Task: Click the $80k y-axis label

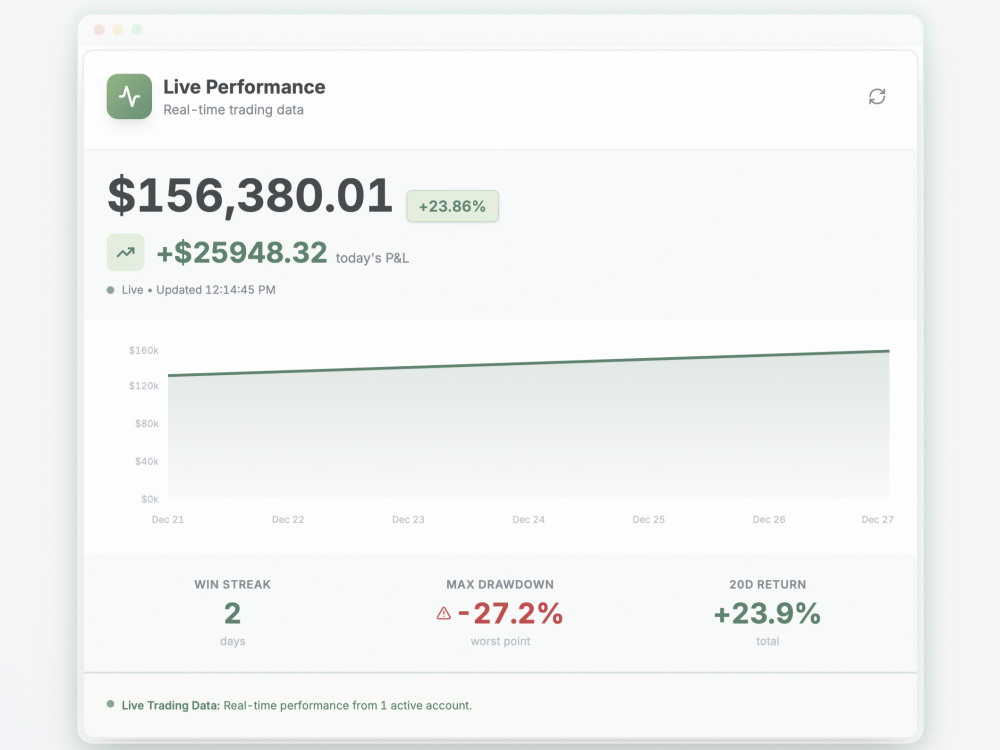Action: coord(147,423)
